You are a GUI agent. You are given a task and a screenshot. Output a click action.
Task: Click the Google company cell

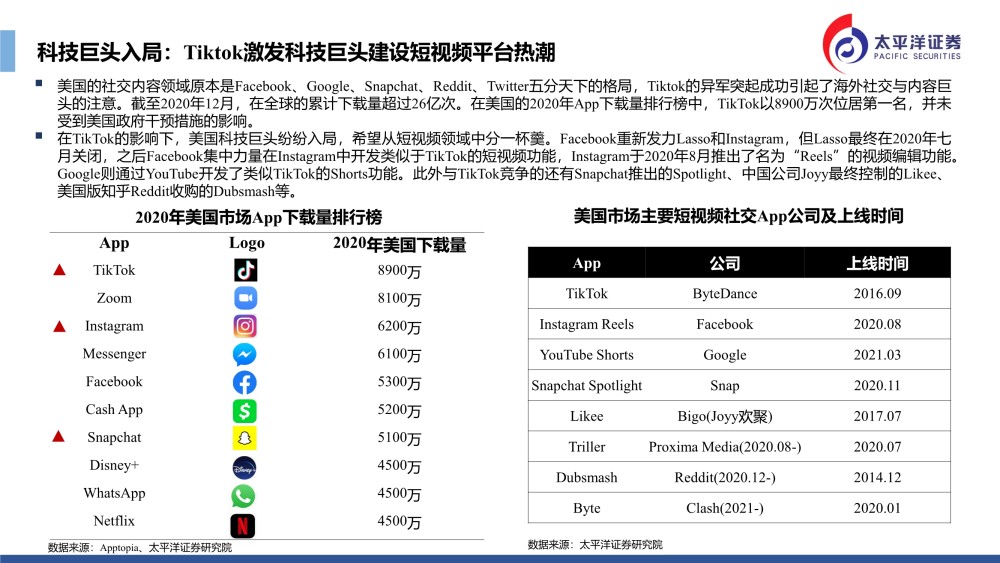[x=724, y=355]
